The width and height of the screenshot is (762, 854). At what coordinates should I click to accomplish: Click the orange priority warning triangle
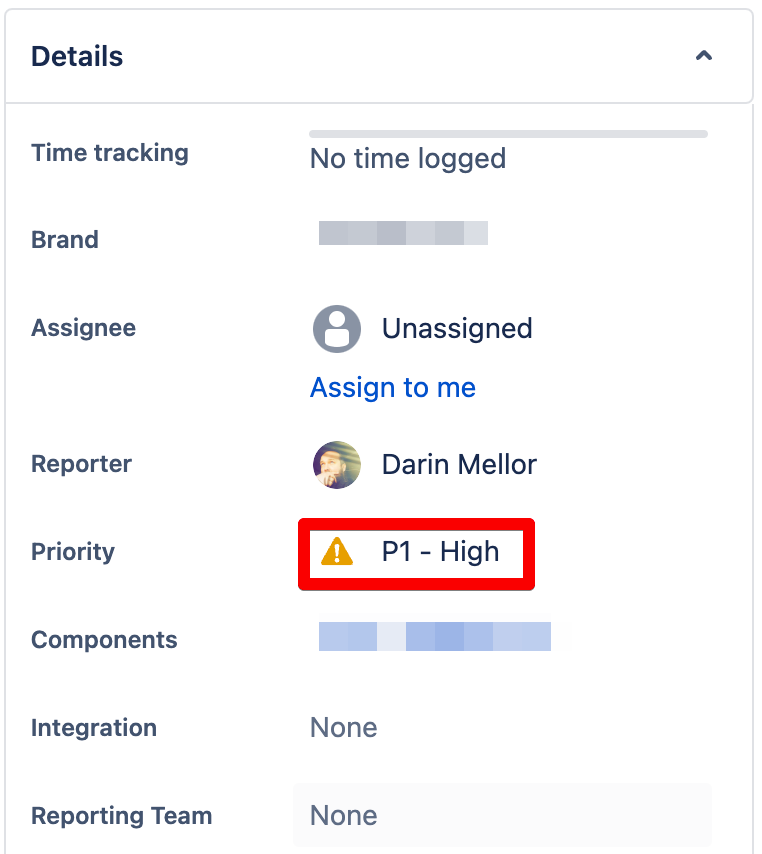point(338,551)
